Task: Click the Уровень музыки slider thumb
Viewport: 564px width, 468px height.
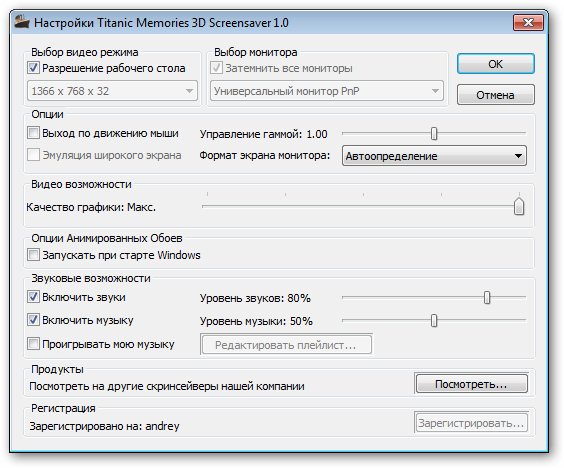Action: pos(434,321)
